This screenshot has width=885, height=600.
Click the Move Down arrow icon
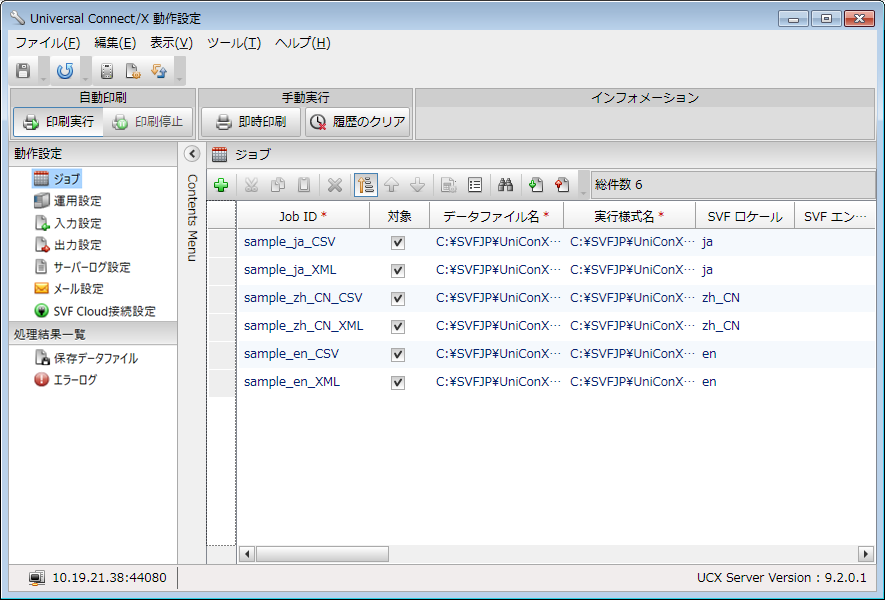tap(418, 185)
